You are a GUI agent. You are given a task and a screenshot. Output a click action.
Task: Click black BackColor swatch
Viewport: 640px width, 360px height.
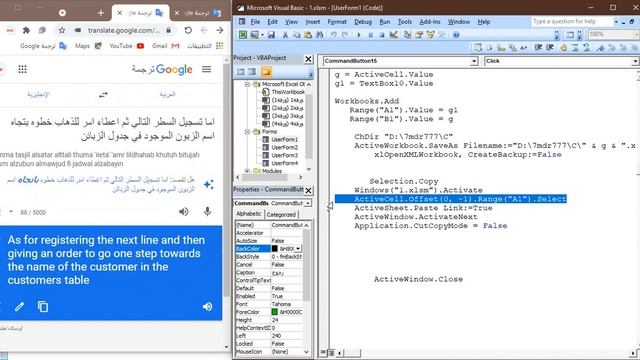pos(275,249)
